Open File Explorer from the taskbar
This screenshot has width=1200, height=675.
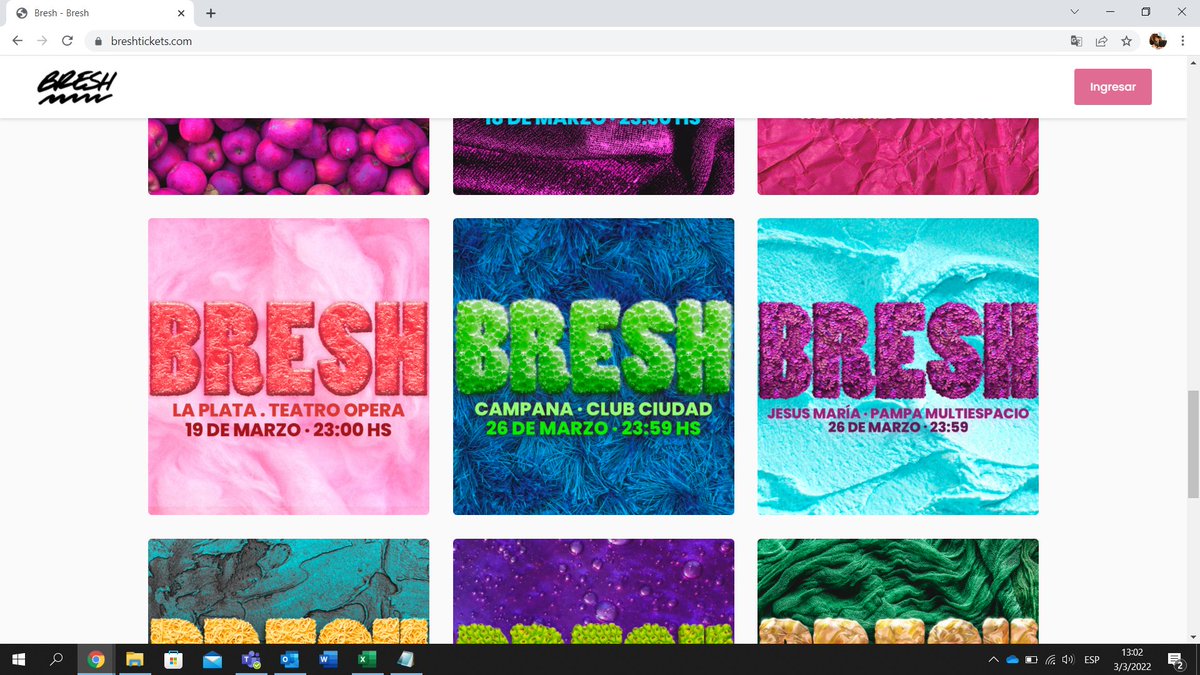click(135, 659)
